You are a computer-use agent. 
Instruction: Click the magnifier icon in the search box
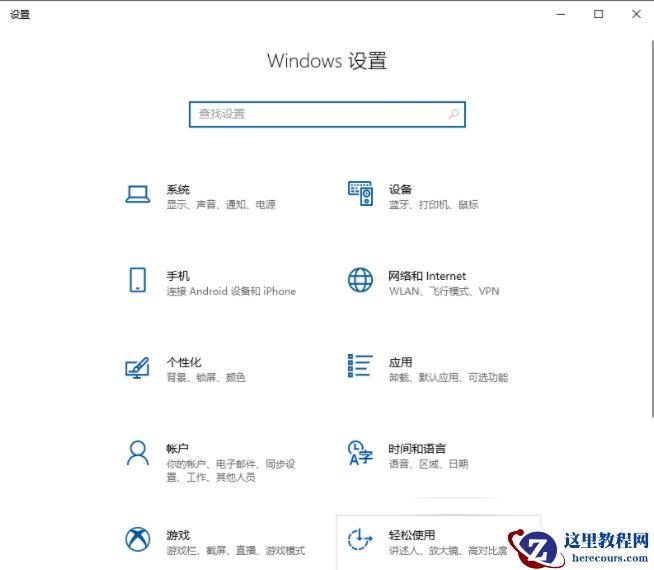[x=453, y=114]
